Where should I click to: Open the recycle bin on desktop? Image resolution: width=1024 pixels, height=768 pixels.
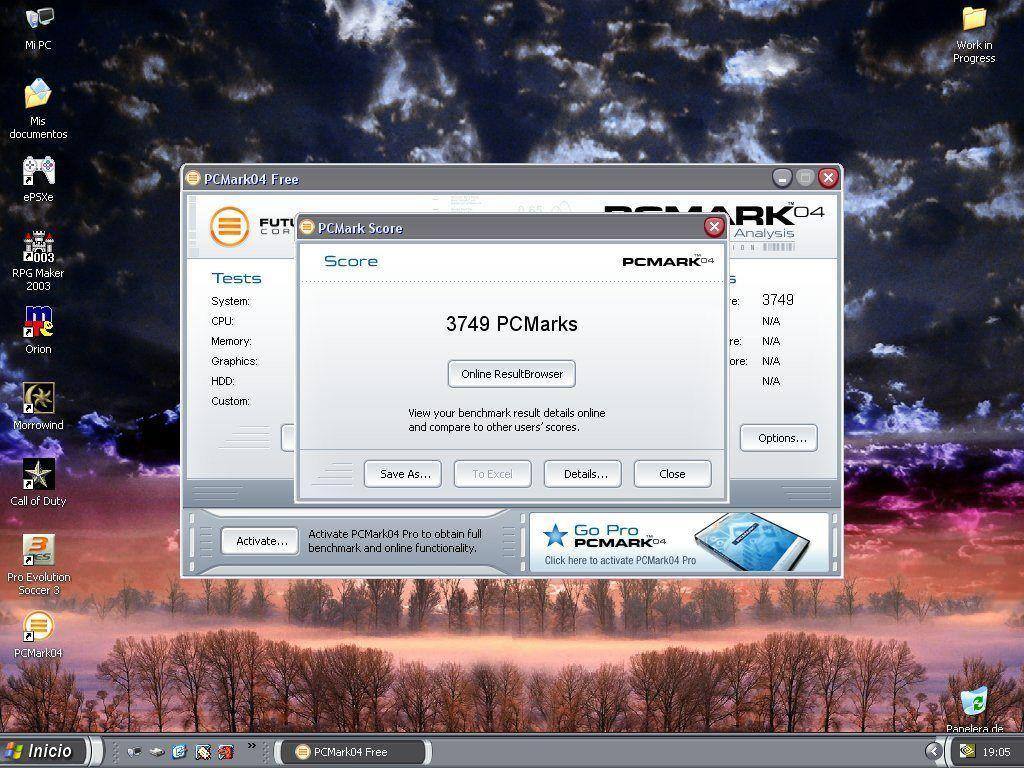[x=974, y=703]
